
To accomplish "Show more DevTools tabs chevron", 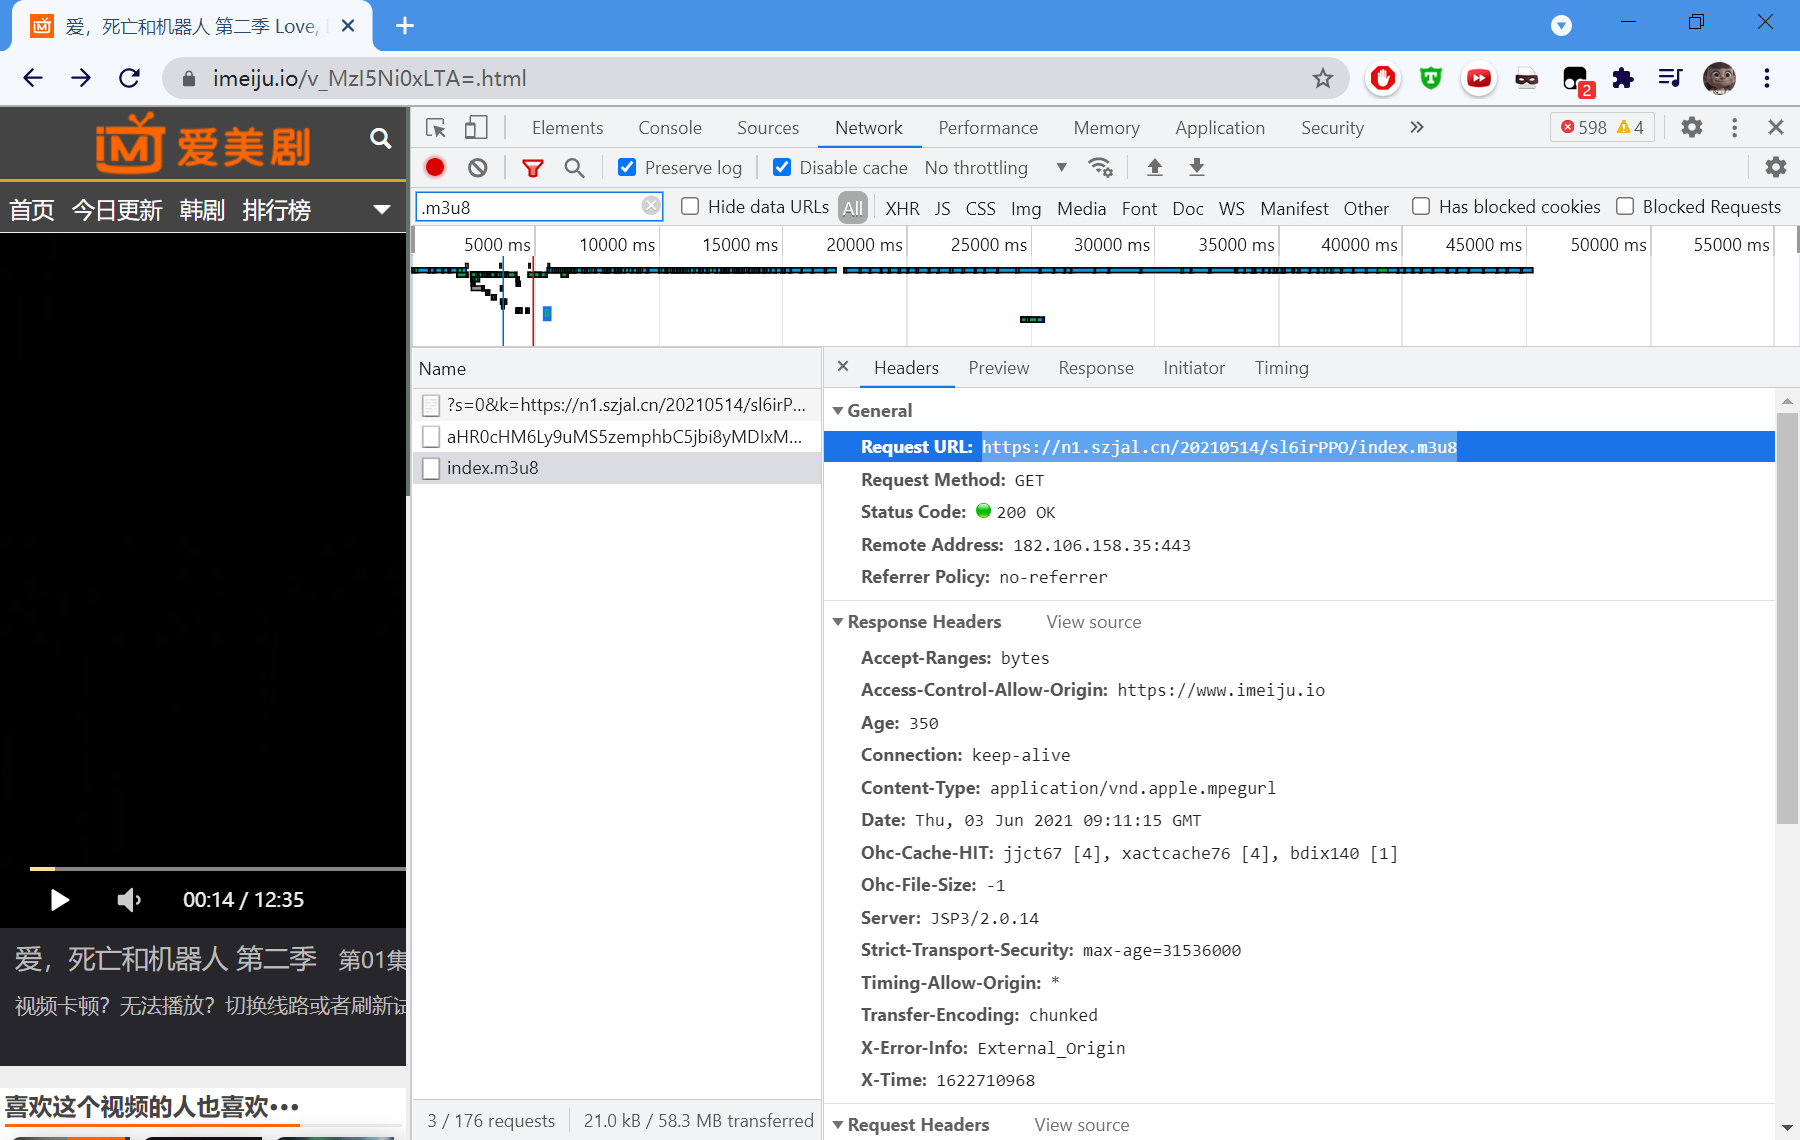I will (x=1416, y=127).
